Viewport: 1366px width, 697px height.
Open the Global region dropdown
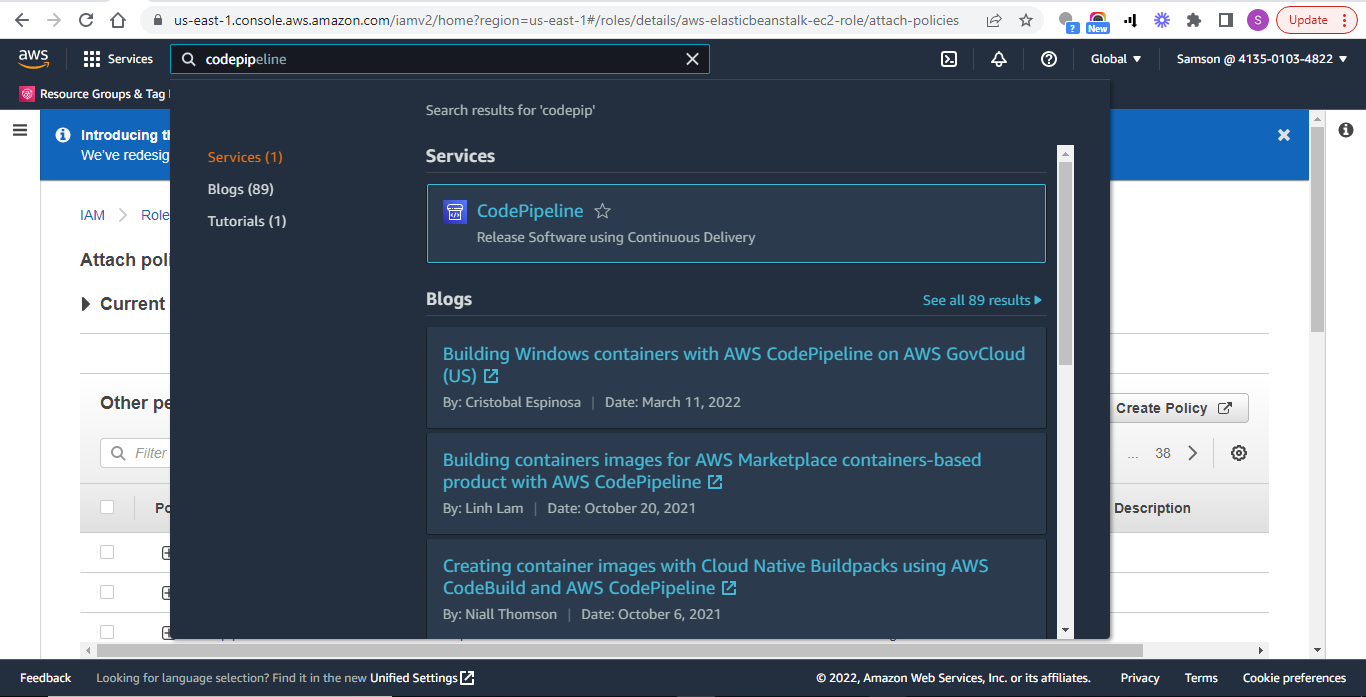pyautogui.click(x=1114, y=59)
